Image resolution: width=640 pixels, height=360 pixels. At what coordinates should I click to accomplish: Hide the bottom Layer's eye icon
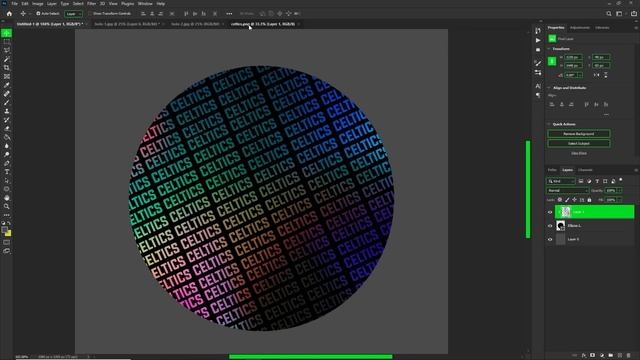(x=550, y=240)
